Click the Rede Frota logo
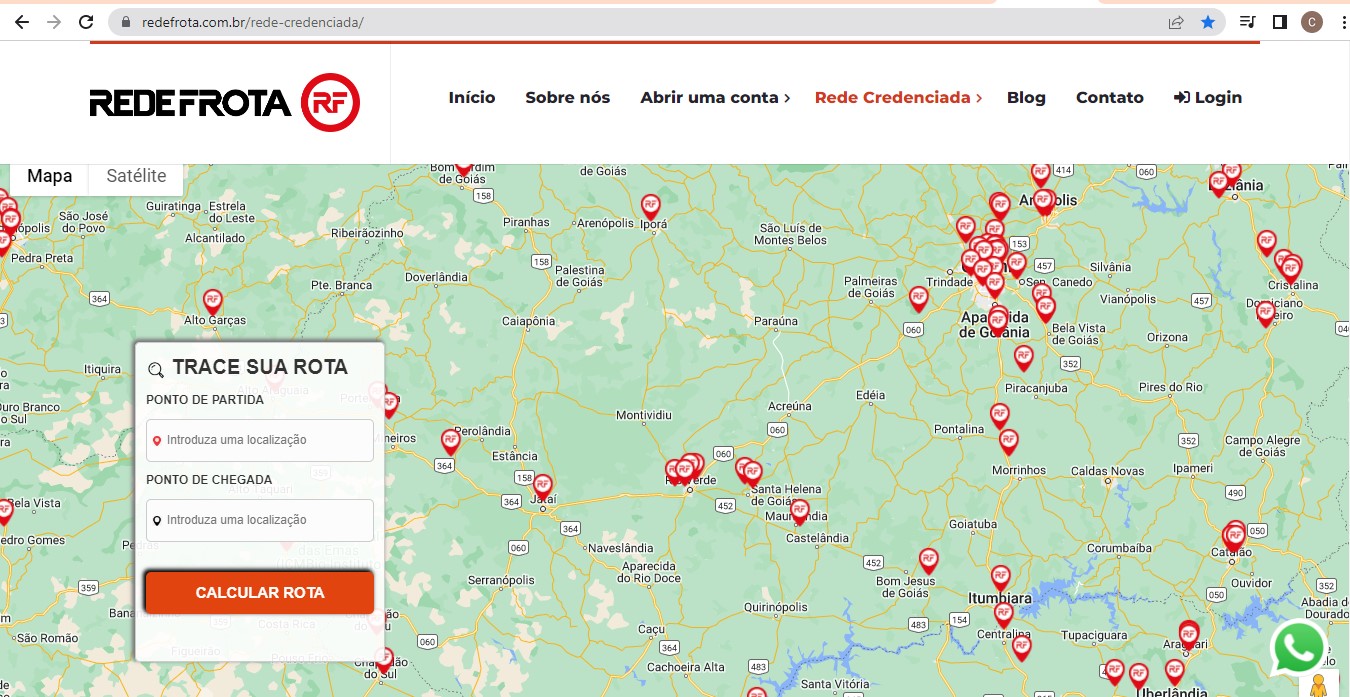The width and height of the screenshot is (1350, 697). click(225, 102)
